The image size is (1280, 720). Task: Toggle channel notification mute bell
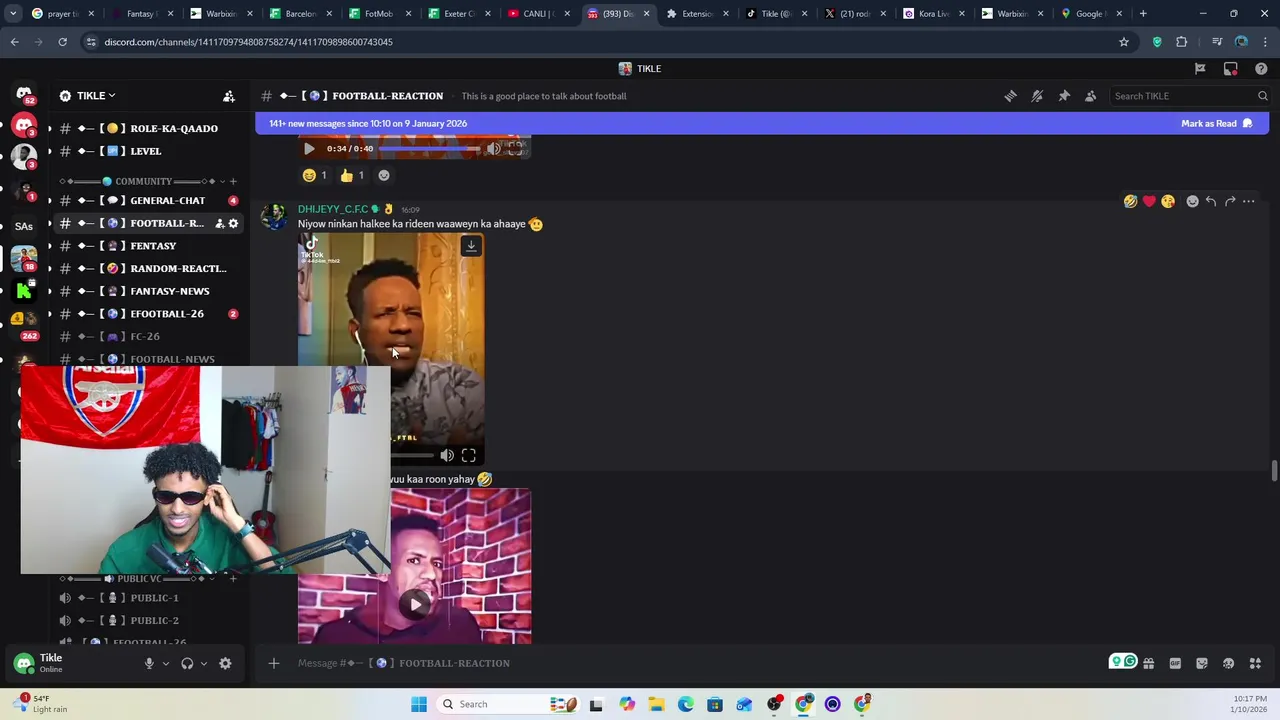[1037, 96]
